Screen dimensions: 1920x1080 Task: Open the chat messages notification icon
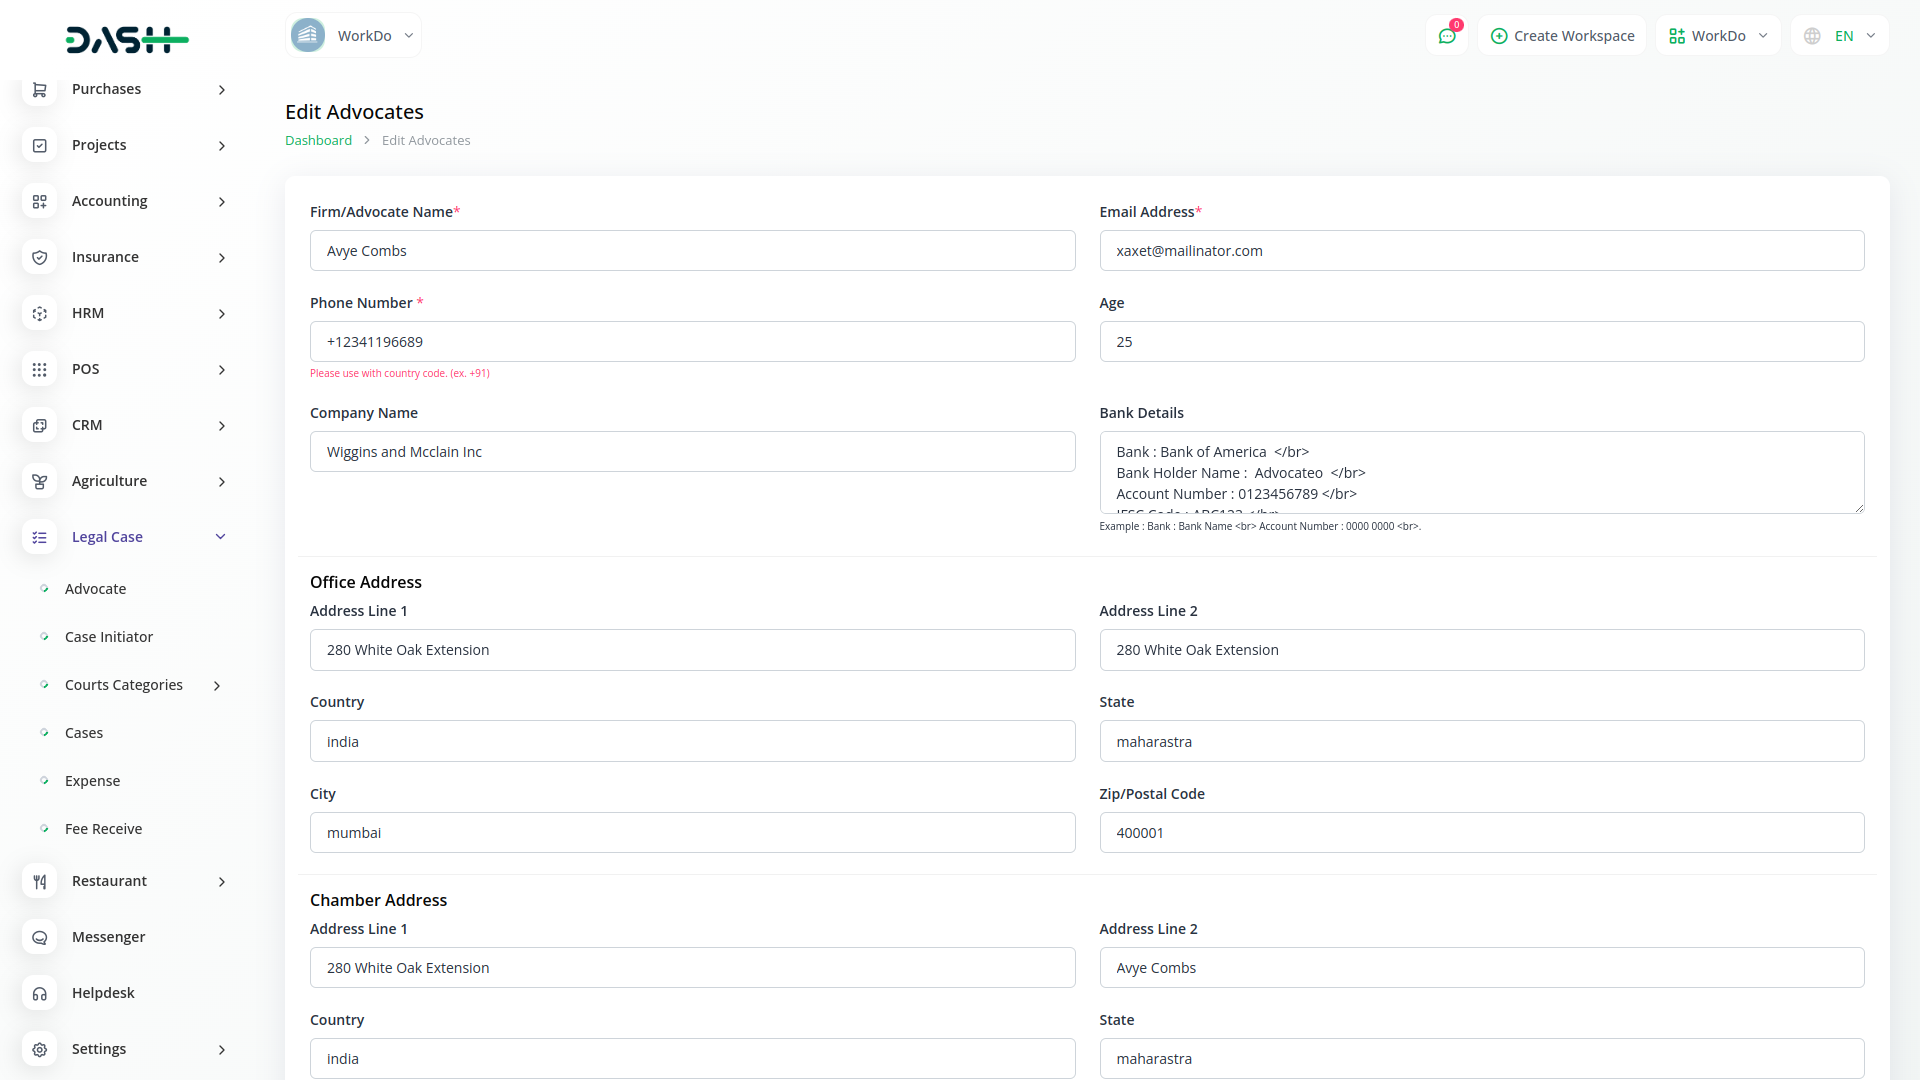1446,36
